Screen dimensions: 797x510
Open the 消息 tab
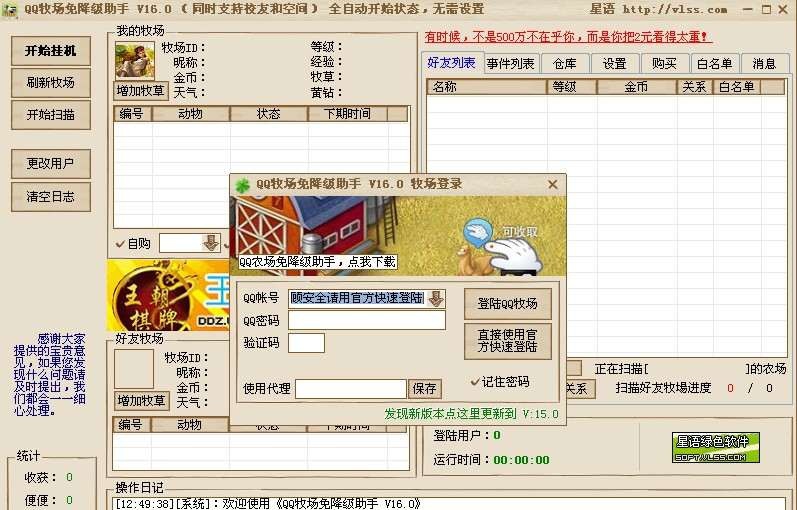tap(764, 64)
